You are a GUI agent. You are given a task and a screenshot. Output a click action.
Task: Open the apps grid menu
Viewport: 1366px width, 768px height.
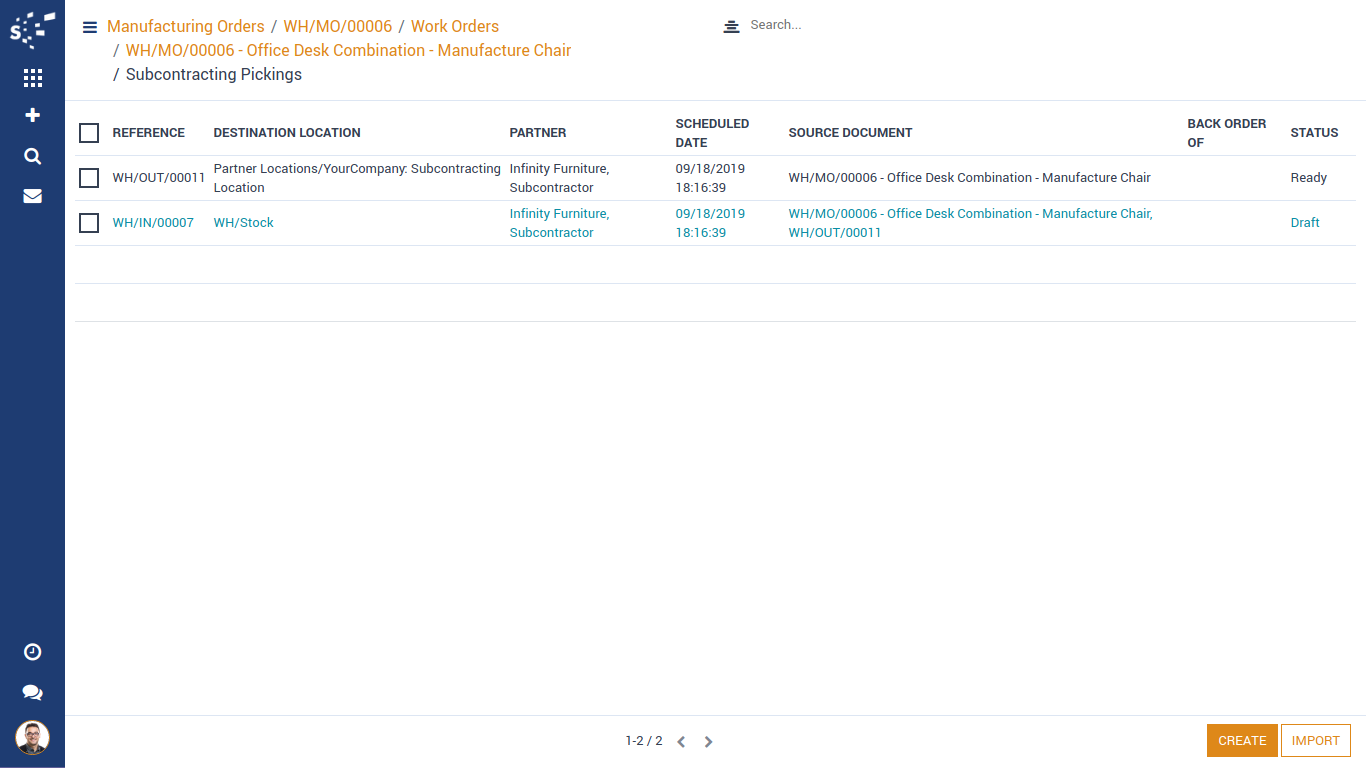click(32, 78)
